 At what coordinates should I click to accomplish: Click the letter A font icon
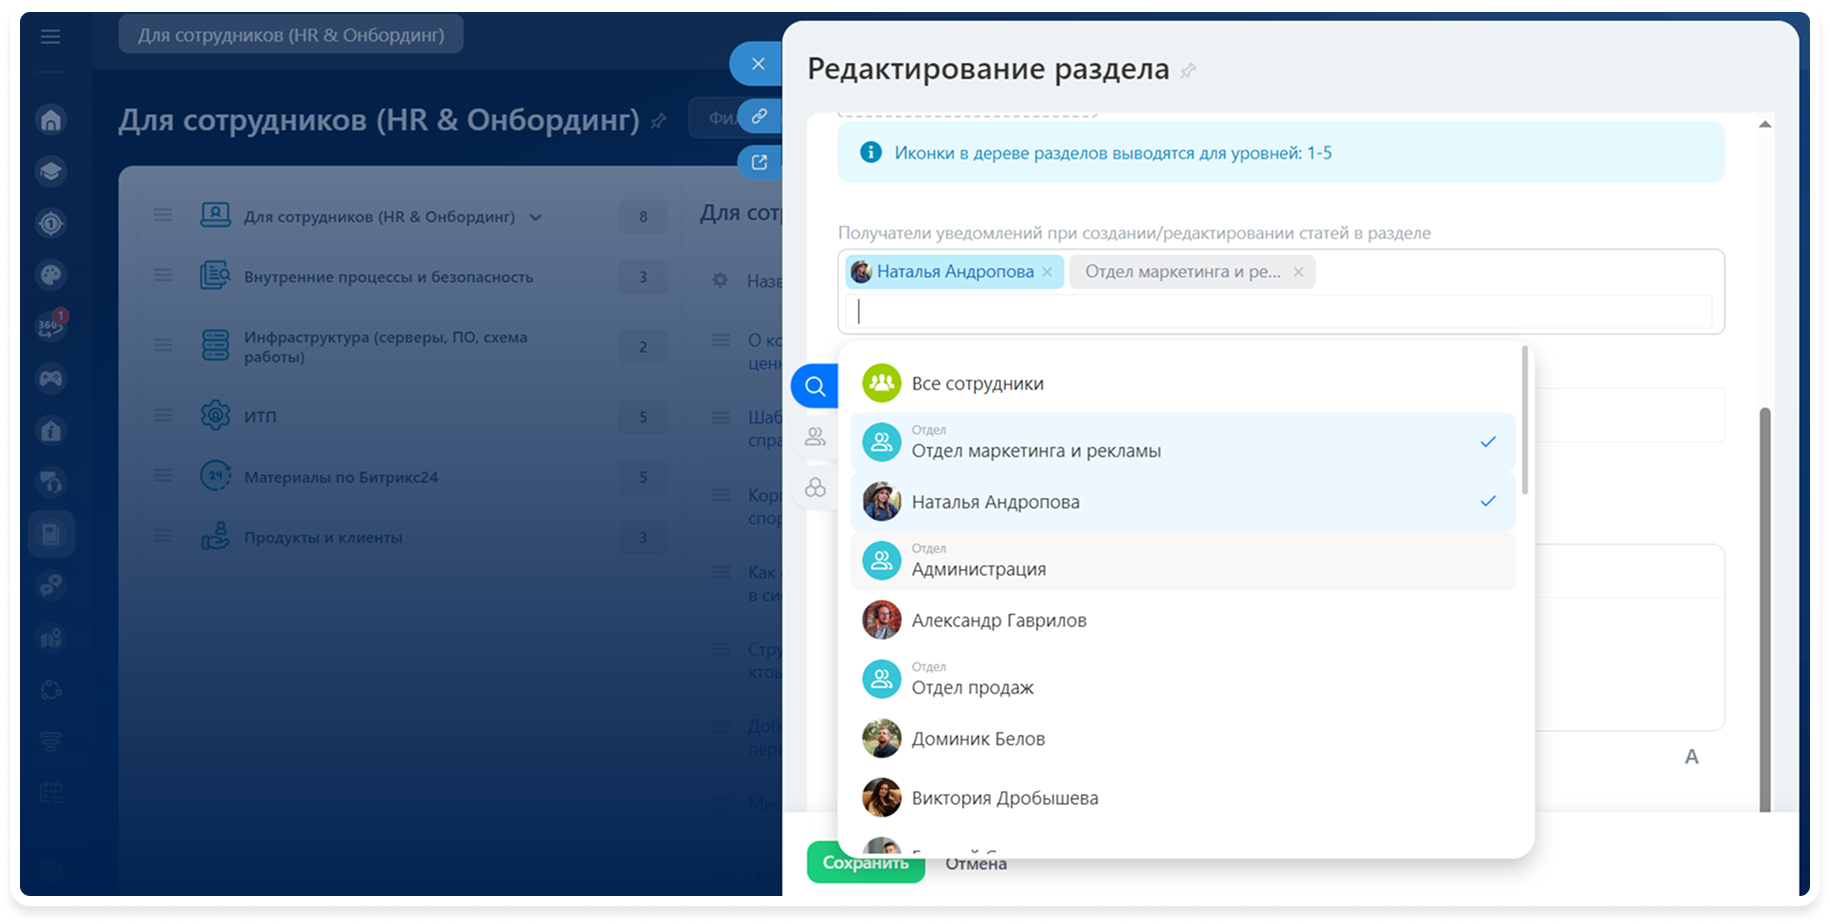pyautogui.click(x=1692, y=757)
